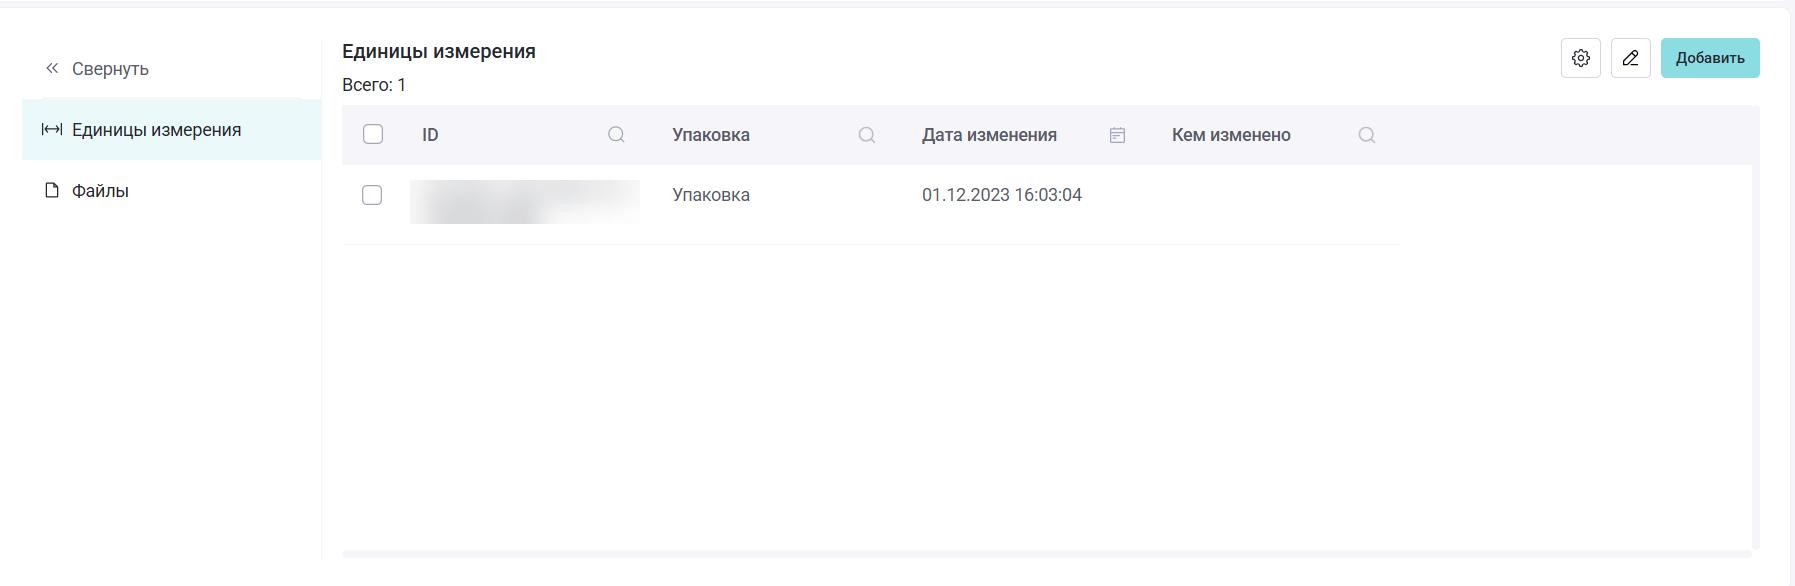Click the 01.12.2023 16:03:04 date cell
Screen dimensions: 1795x586
(1002, 195)
